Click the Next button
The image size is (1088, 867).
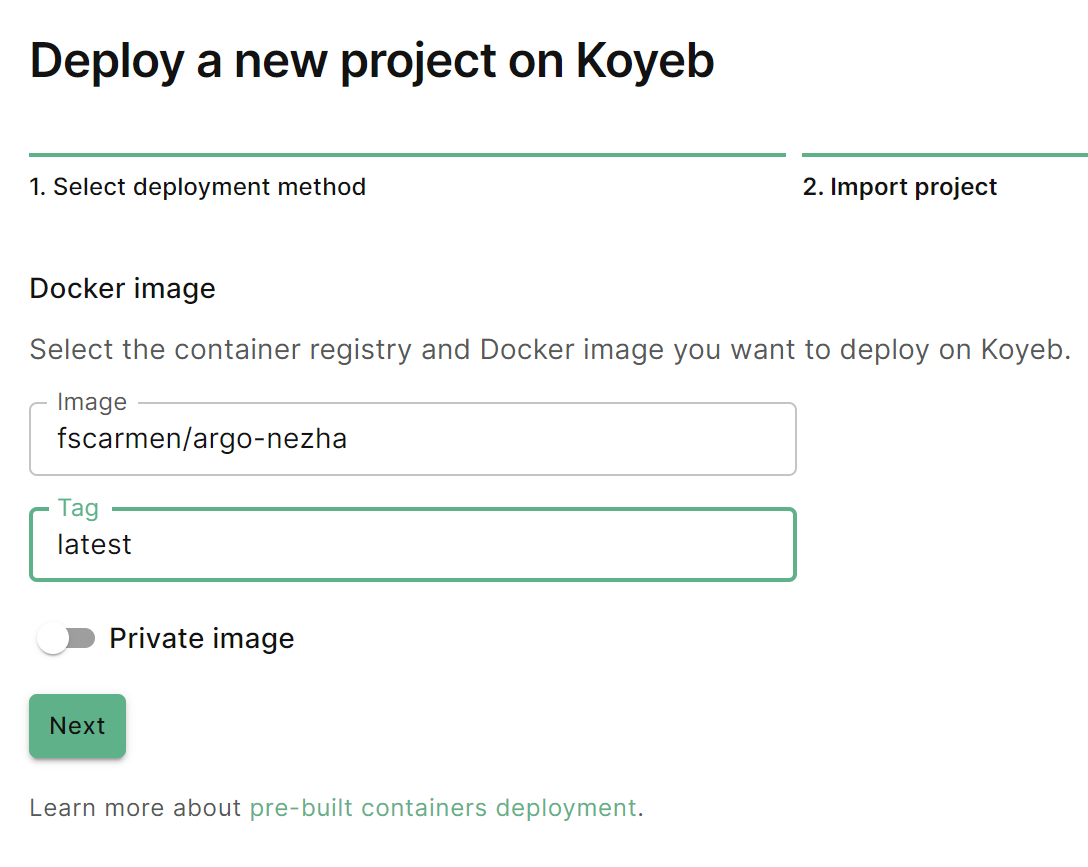pos(77,726)
